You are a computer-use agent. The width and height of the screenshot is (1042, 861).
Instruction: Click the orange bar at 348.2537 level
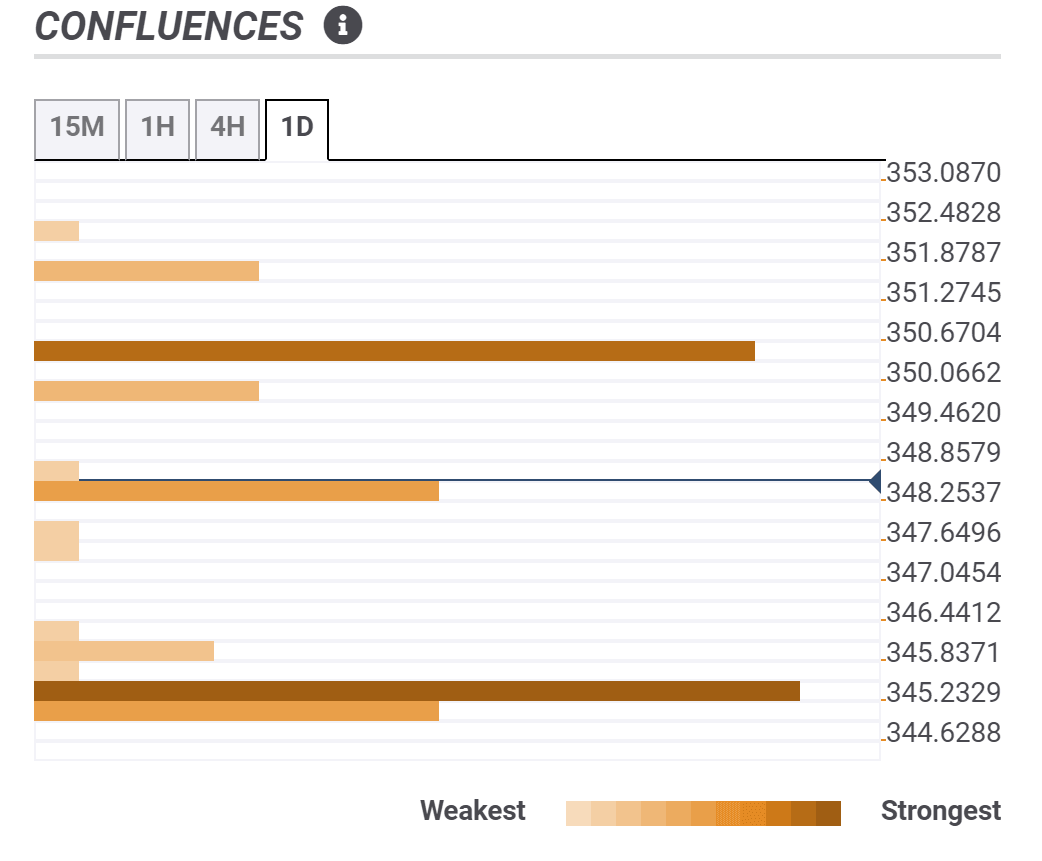236,491
